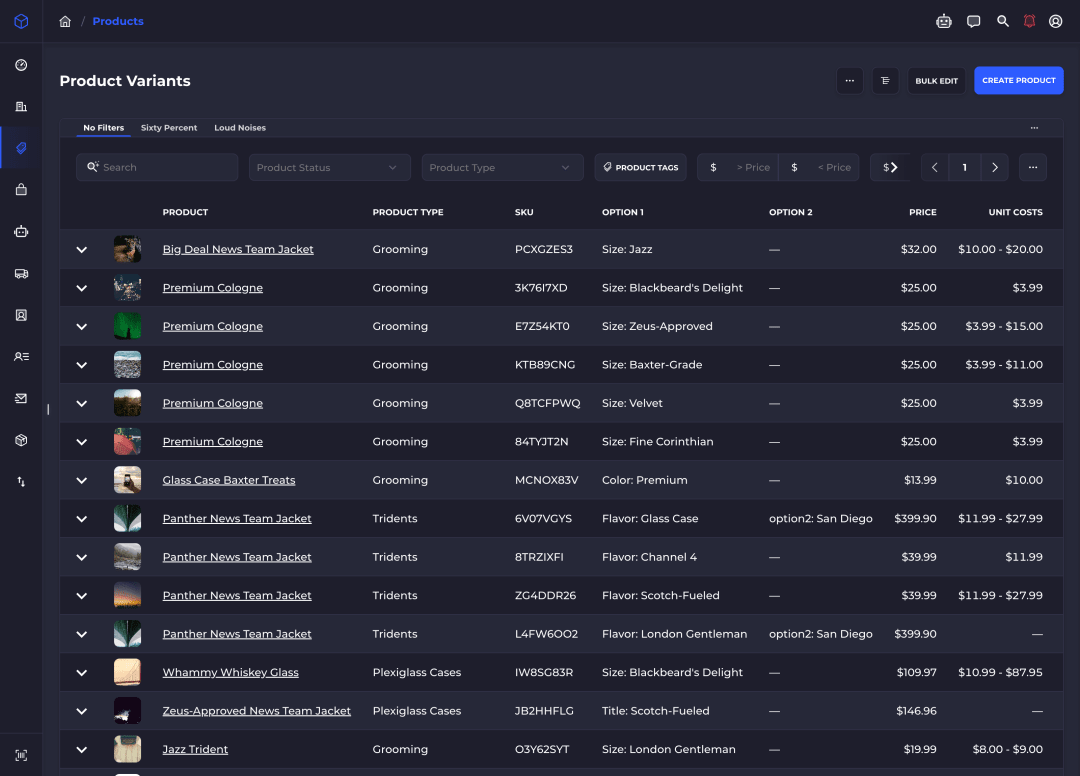
Task: Expand the Premium Cologne Q8TCFPWQ row
Action: (81, 403)
